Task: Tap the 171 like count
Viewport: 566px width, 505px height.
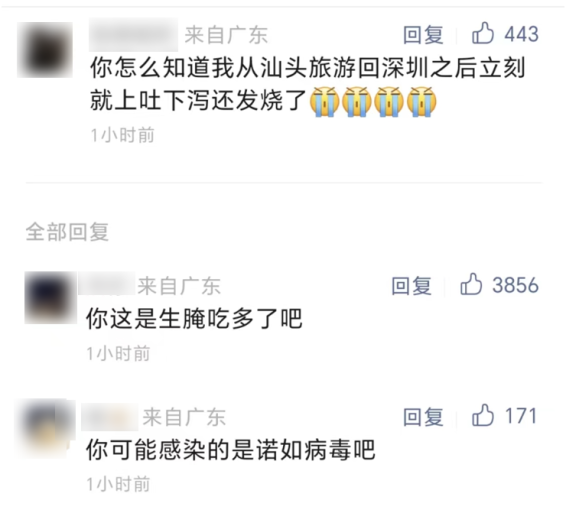Action: 521,416
